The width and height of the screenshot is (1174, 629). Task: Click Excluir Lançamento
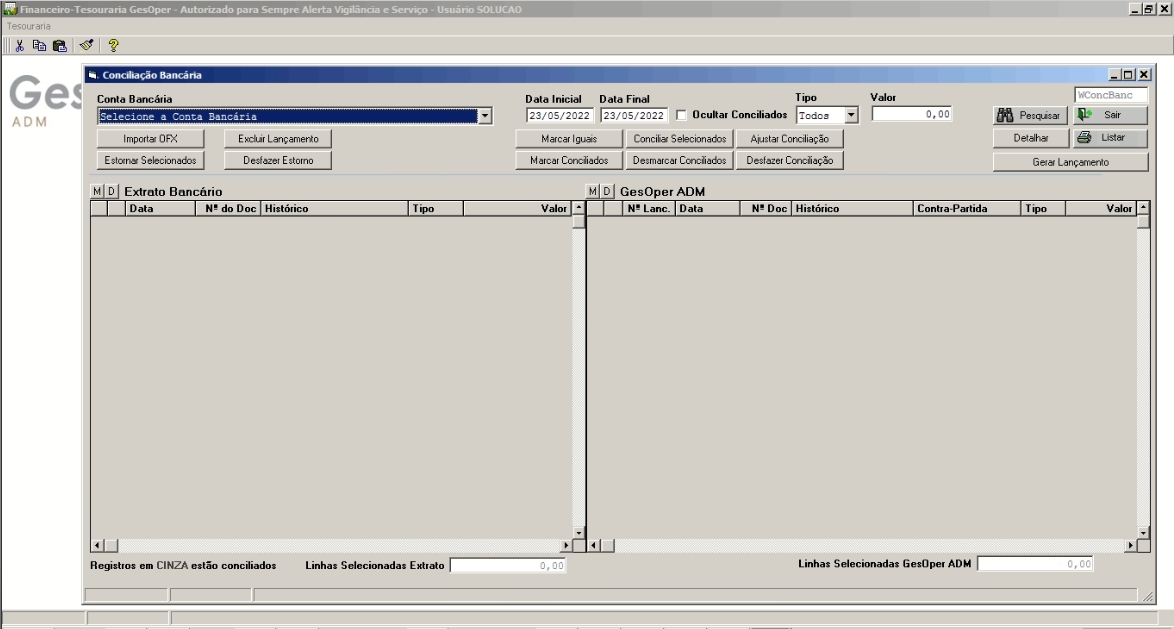pyautogui.click(x=278, y=139)
